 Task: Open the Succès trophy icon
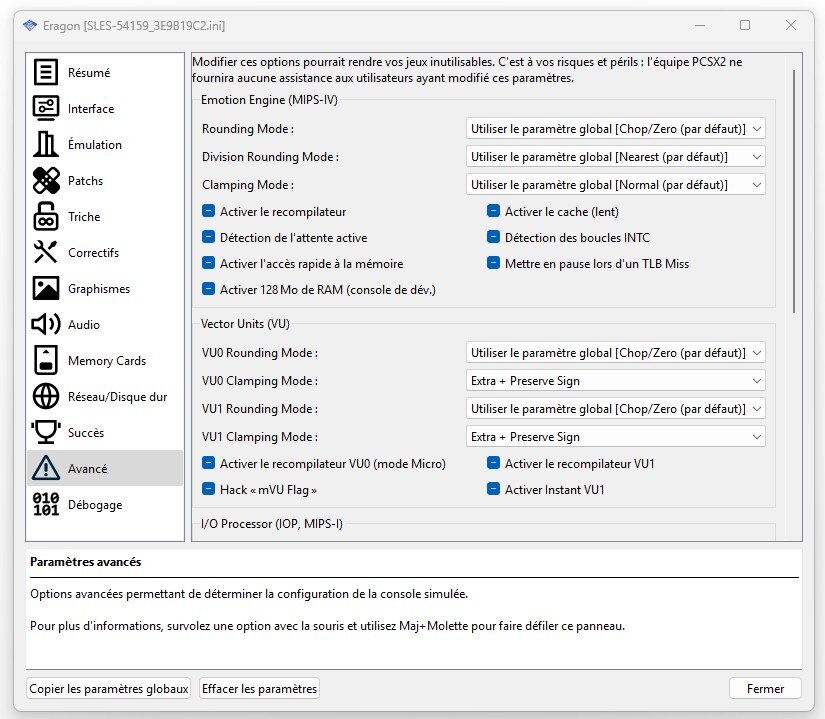point(46,433)
